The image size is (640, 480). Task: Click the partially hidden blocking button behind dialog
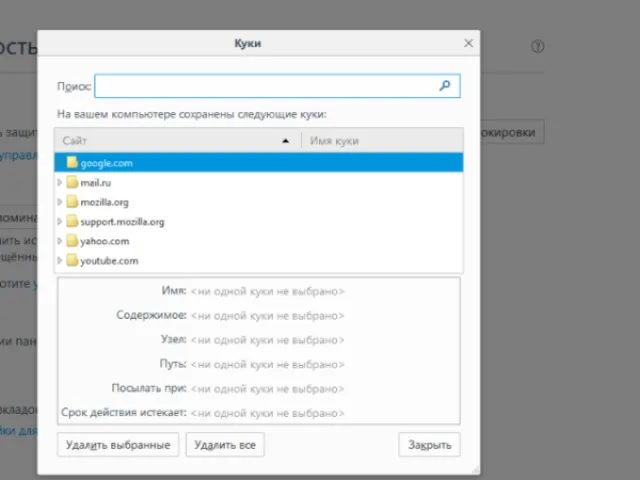coord(512,132)
